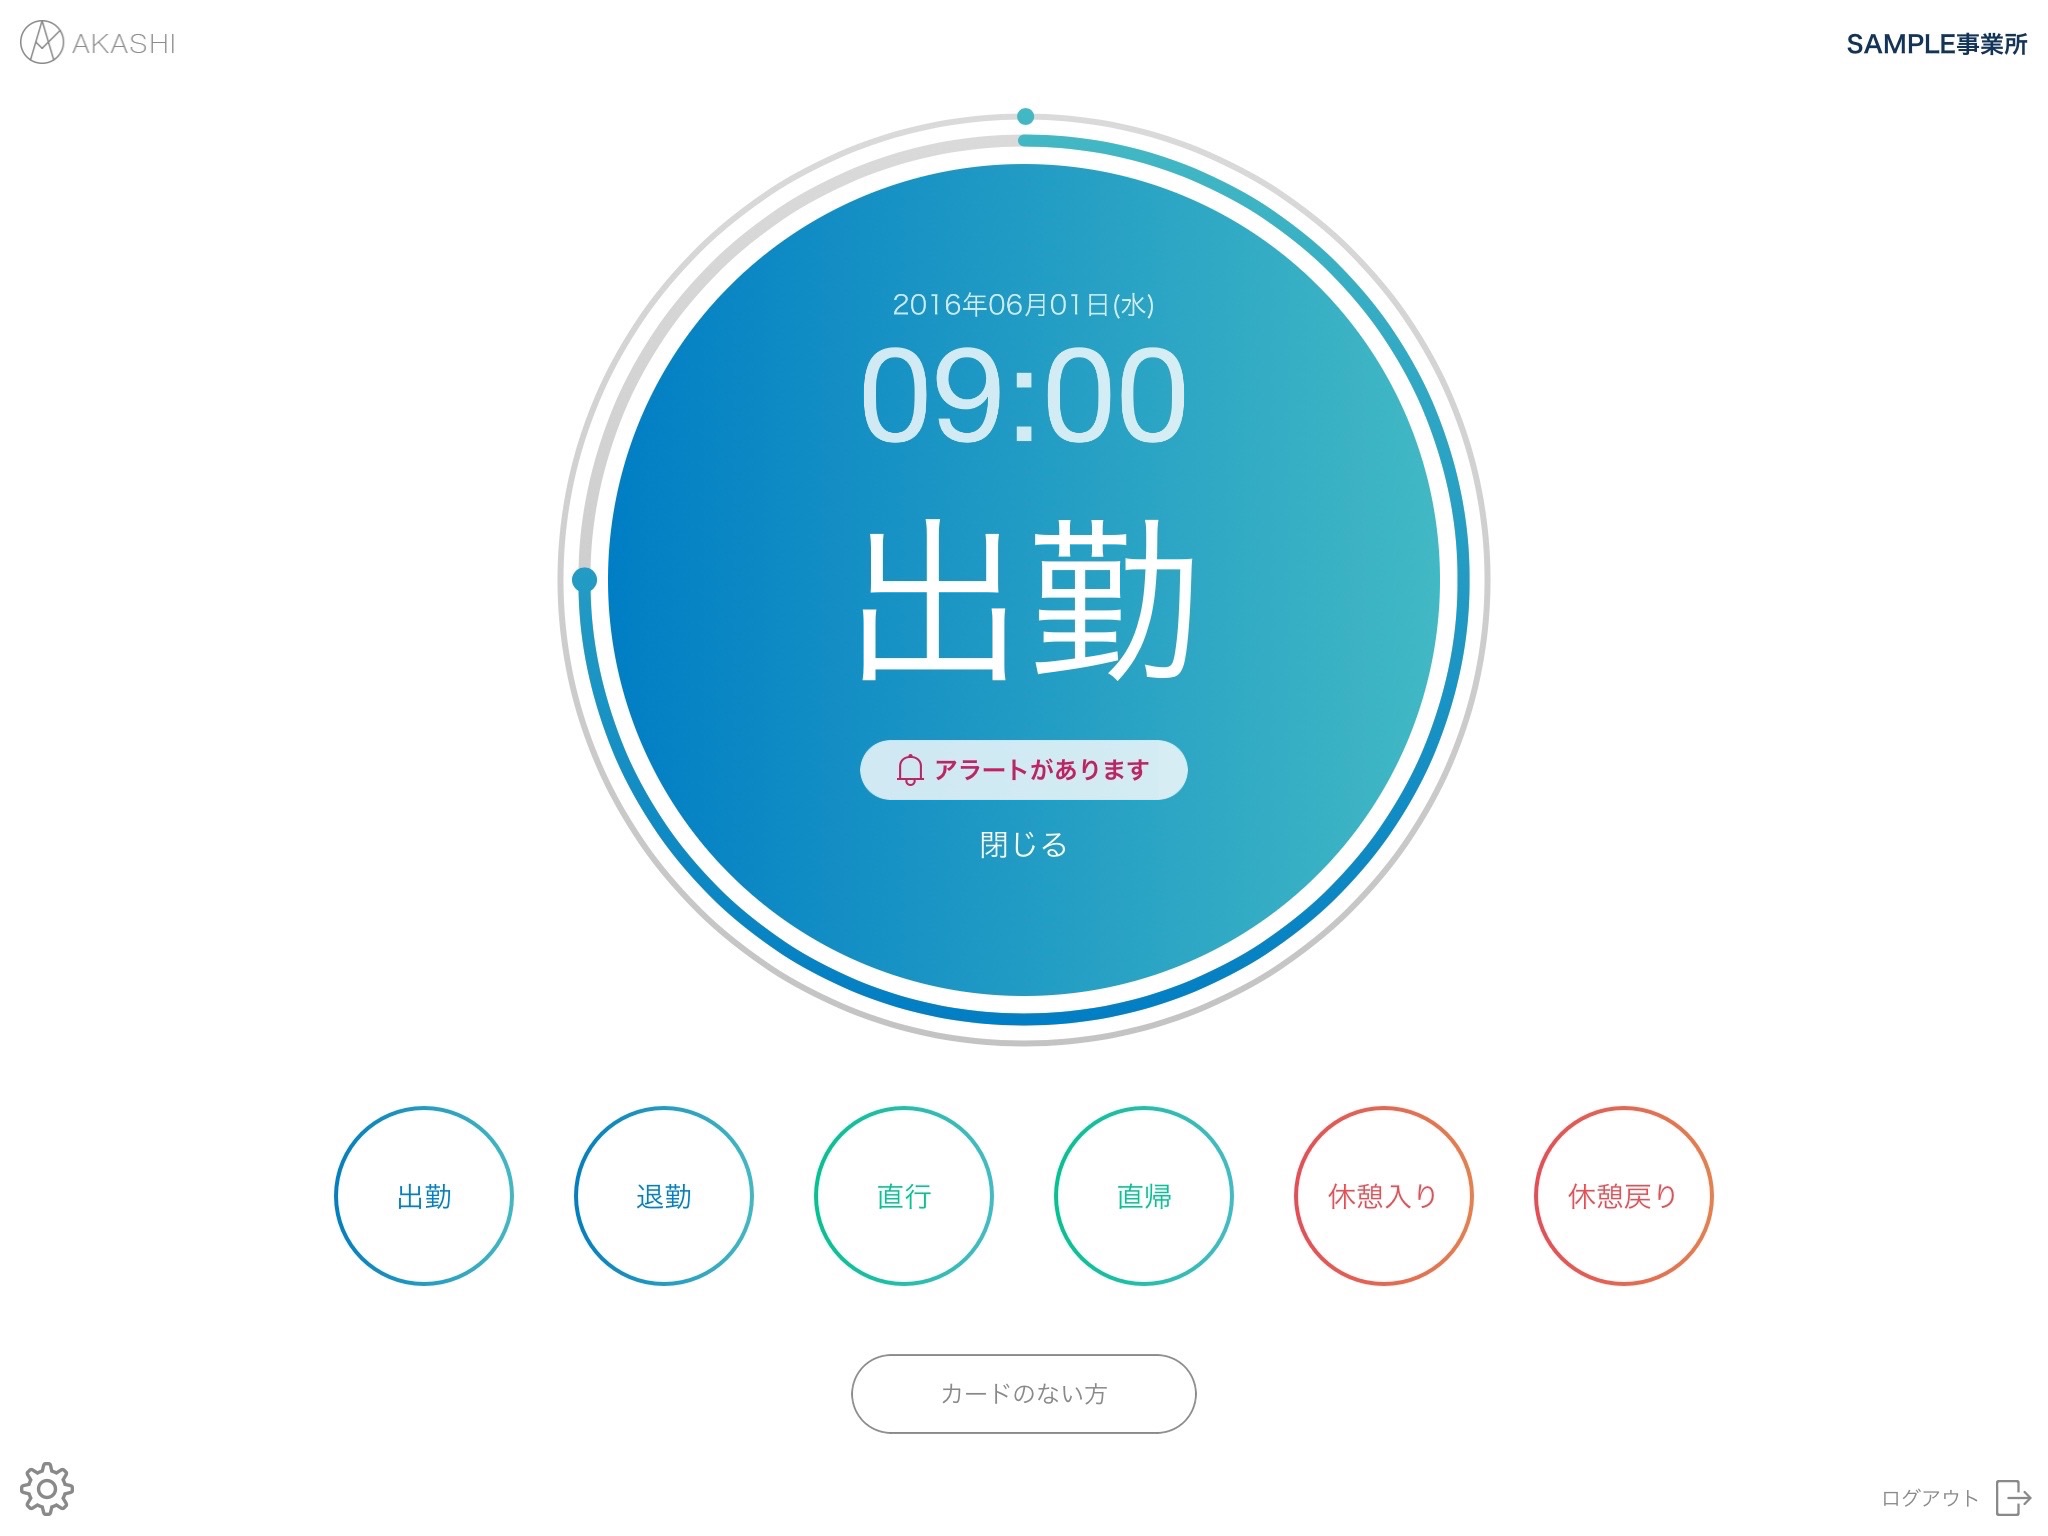Click 閉じる to close the confirmation
Screen dimensions: 2048x1536
(1022, 842)
